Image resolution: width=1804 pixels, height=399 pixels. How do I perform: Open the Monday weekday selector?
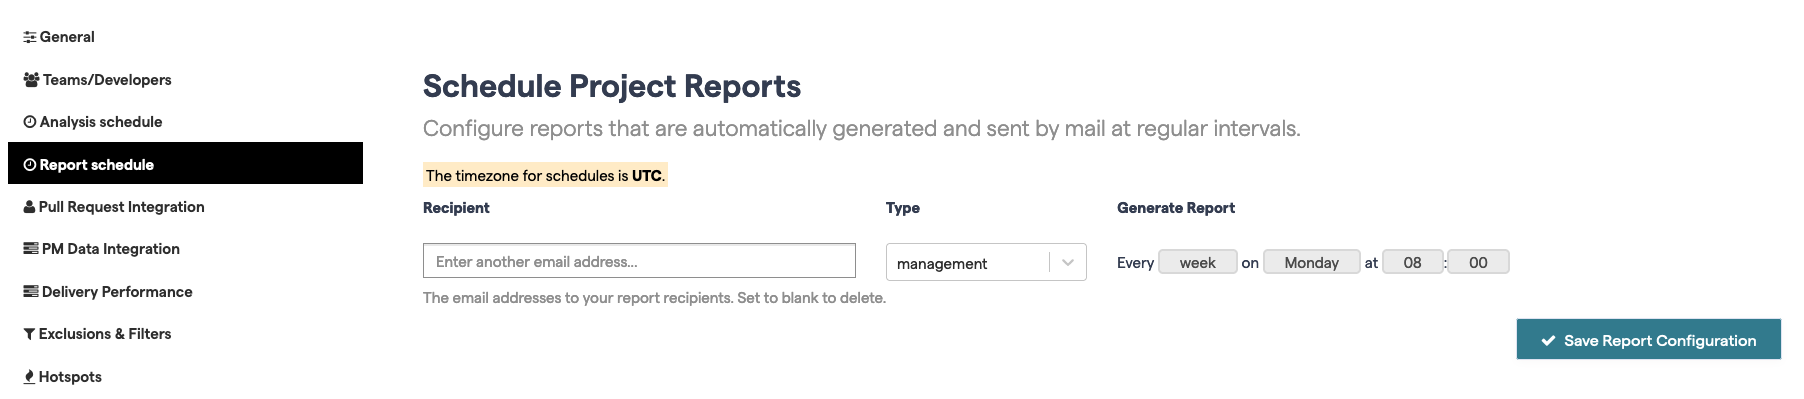1311,262
